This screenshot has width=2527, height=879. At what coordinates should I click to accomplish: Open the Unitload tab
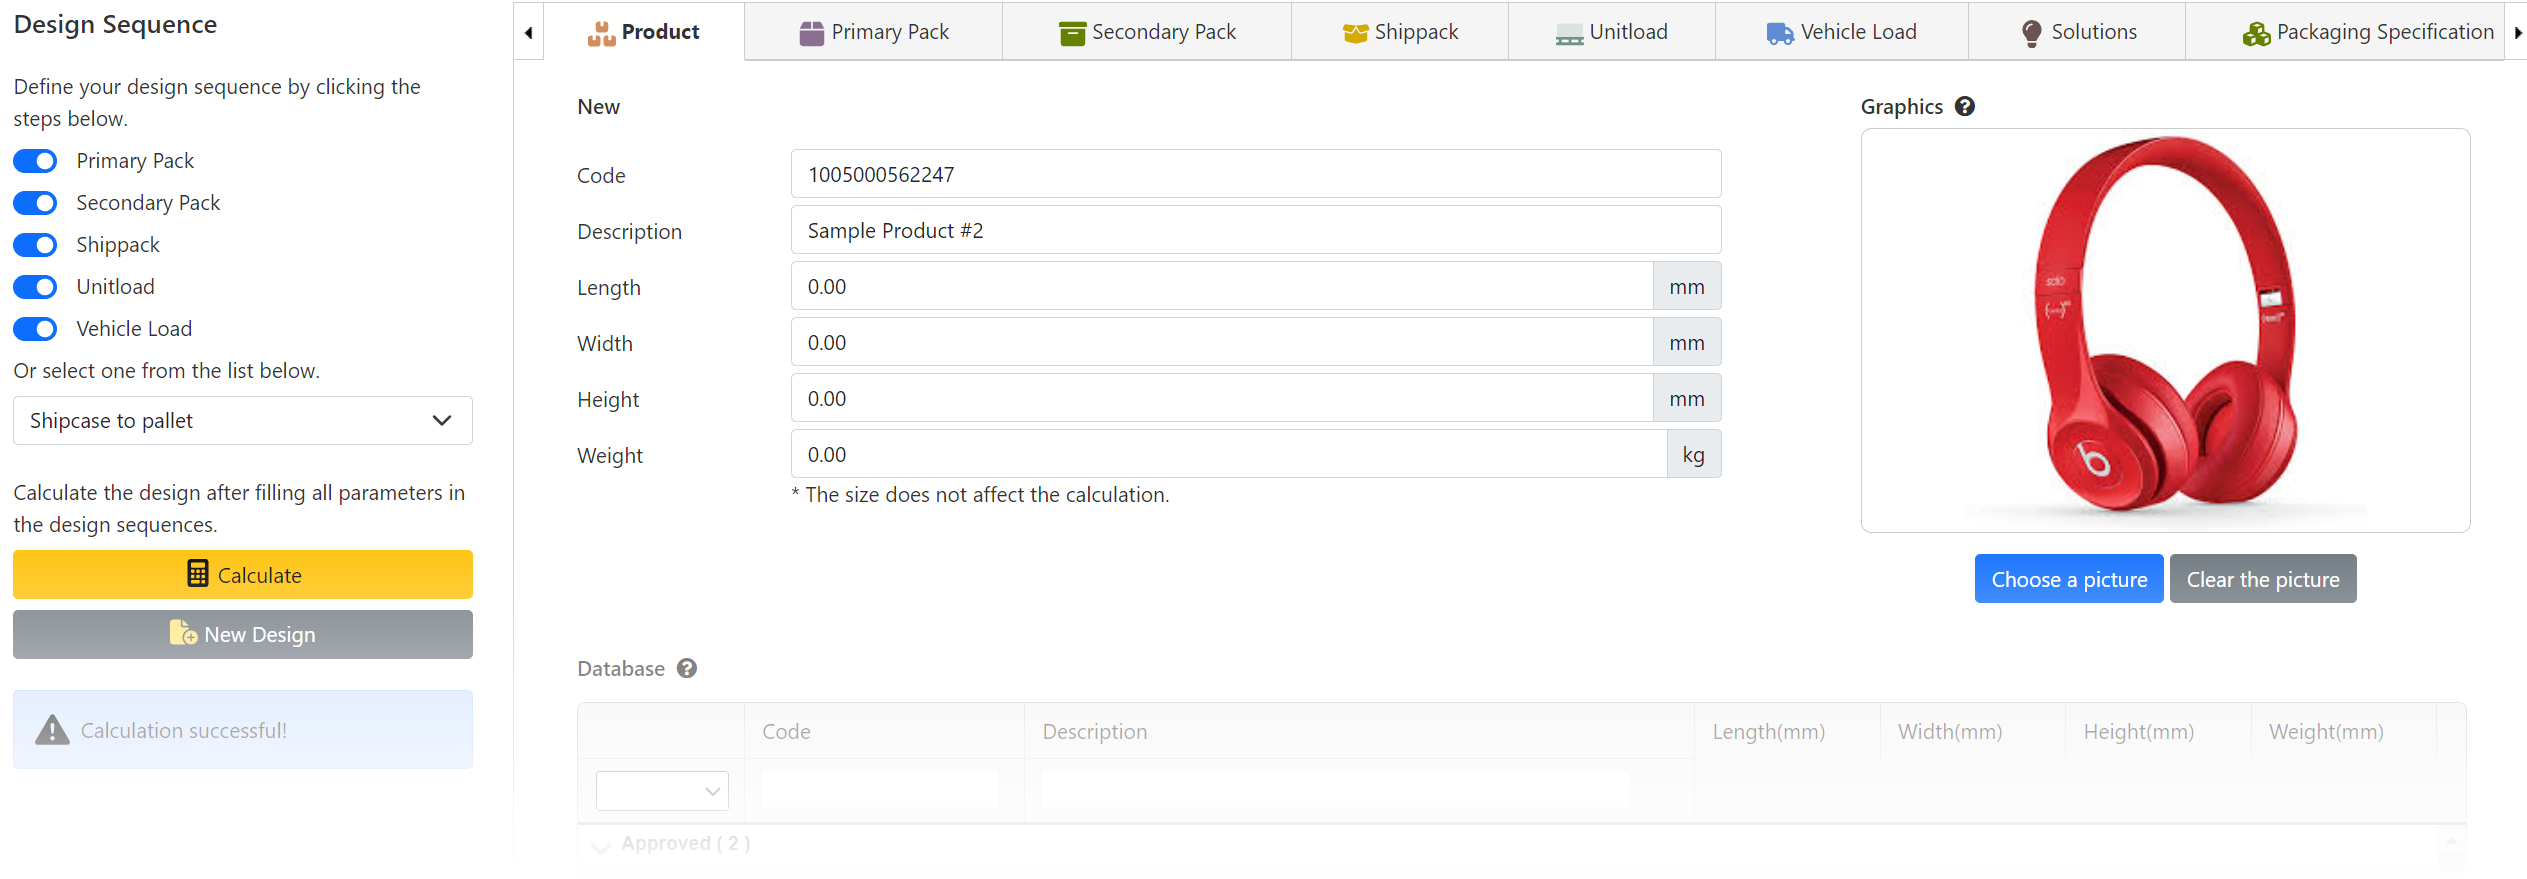[1611, 32]
